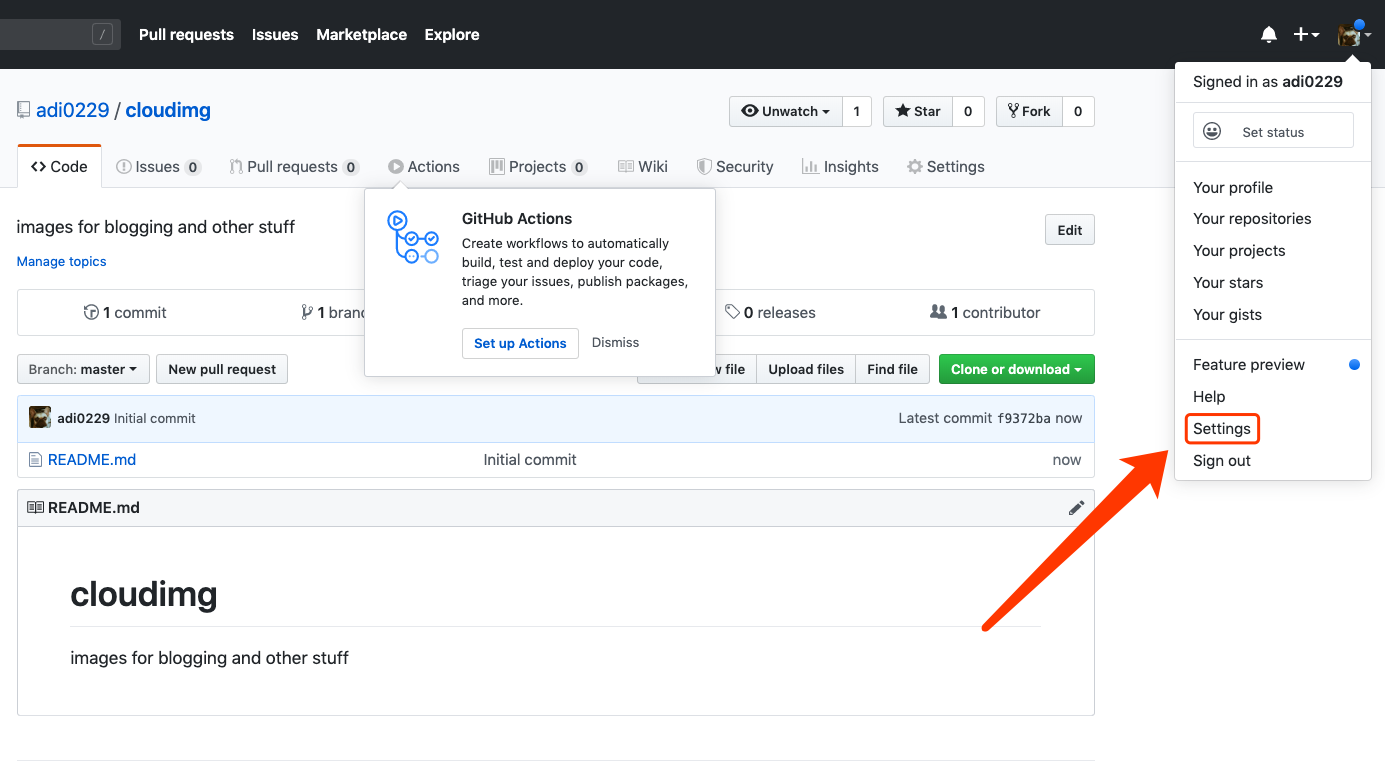Click the Set status smiley icon
The image size is (1385, 782).
1212,131
